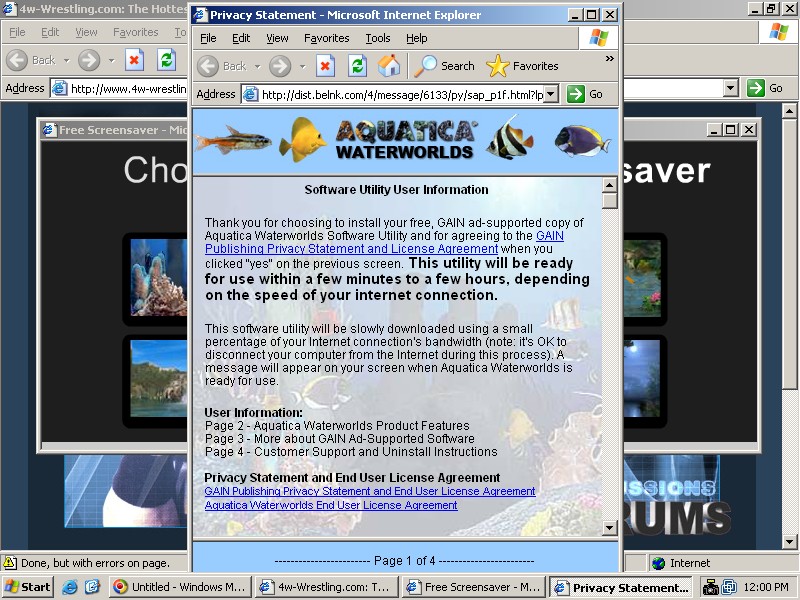Click the Aquatica Waterworlds banner logo
The height and width of the screenshot is (600, 800).
[405, 139]
